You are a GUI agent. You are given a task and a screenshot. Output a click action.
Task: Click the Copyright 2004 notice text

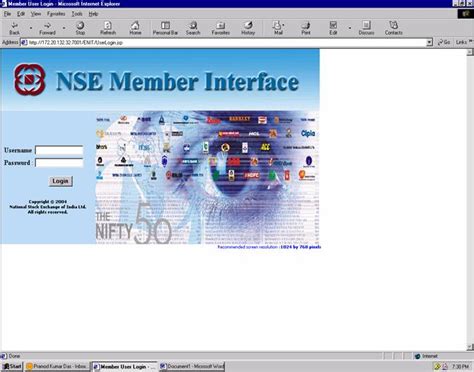[x=48, y=207]
